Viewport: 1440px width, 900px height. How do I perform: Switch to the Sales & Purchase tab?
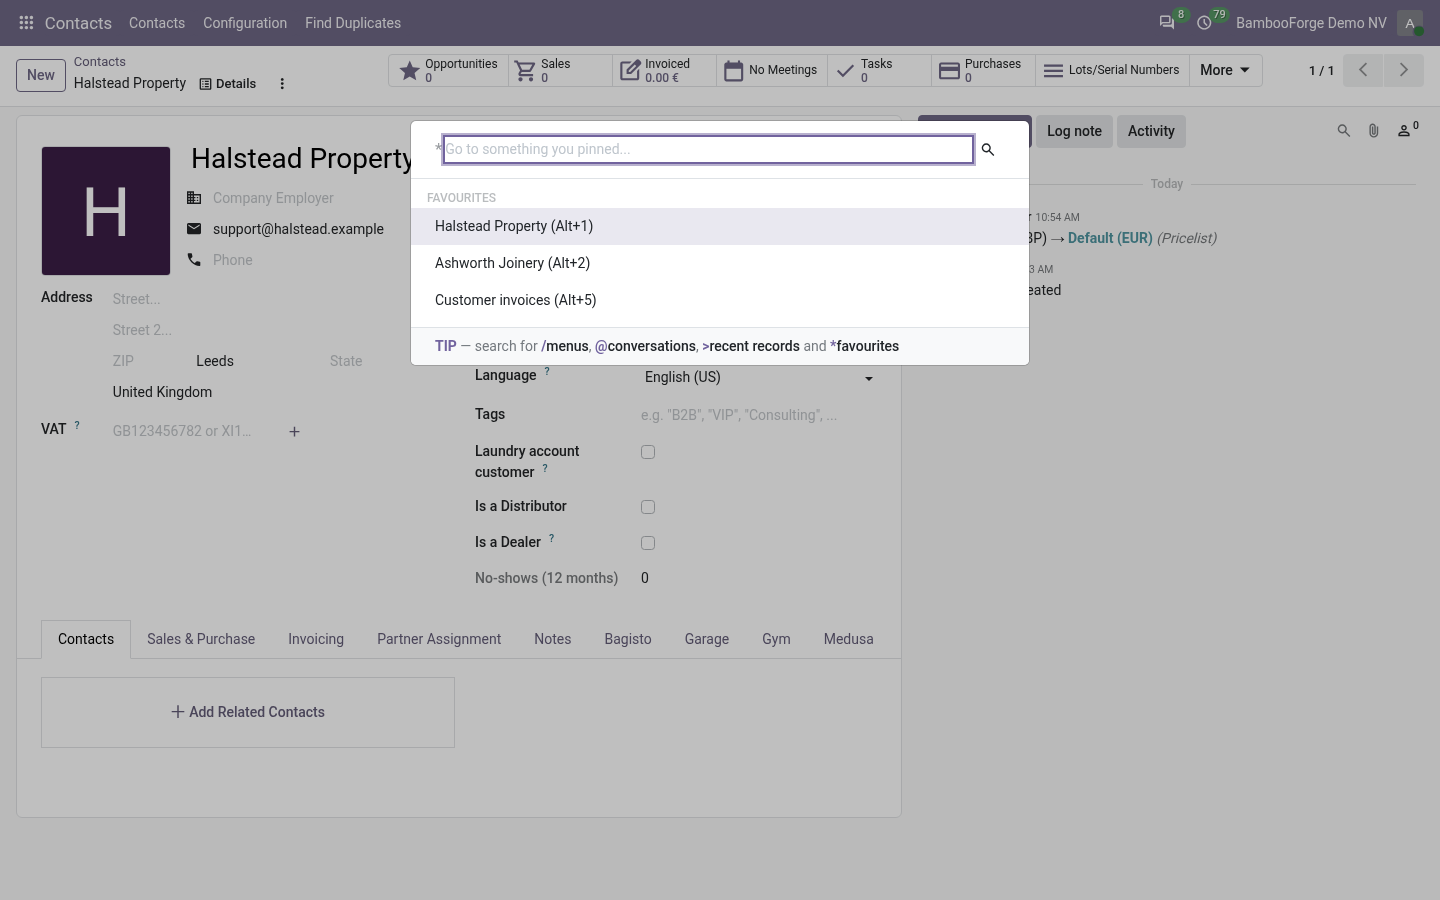[201, 639]
